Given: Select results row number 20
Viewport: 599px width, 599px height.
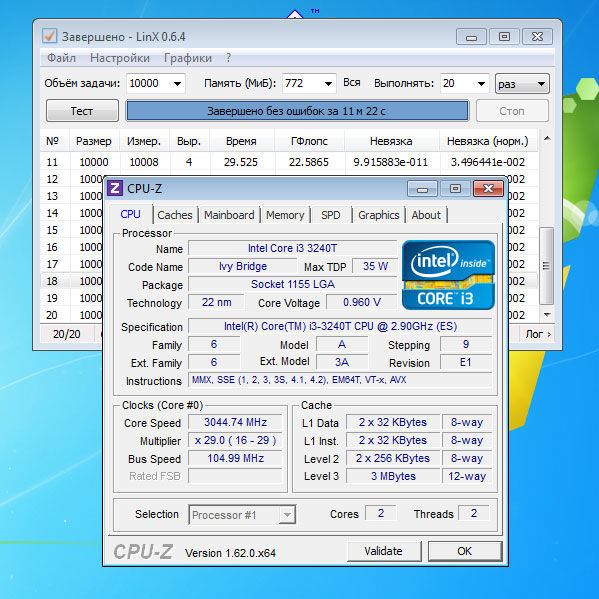Looking at the screenshot, I should point(71,315).
